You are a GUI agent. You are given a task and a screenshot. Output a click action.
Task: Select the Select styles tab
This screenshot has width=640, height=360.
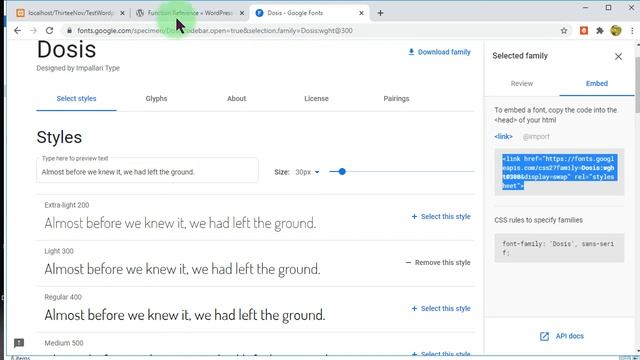pyautogui.click(x=76, y=99)
